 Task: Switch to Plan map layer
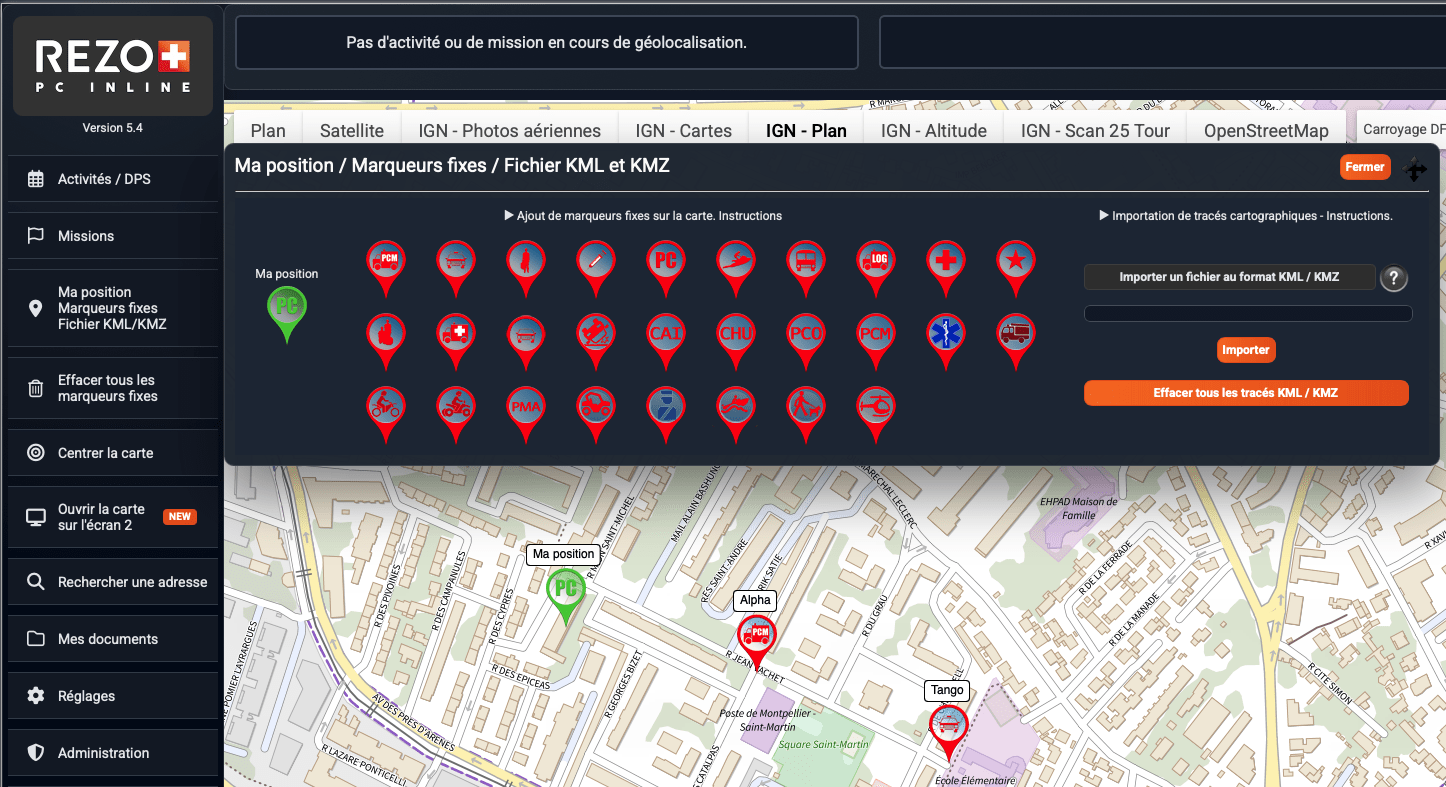(x=268, y=130)
